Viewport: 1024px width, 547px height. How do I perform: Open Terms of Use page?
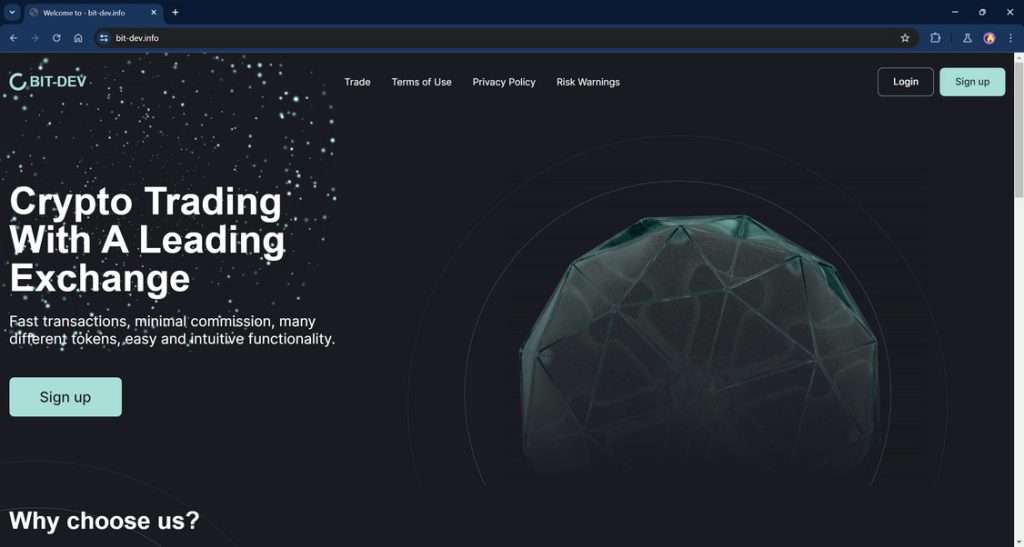tap(421, 82)
